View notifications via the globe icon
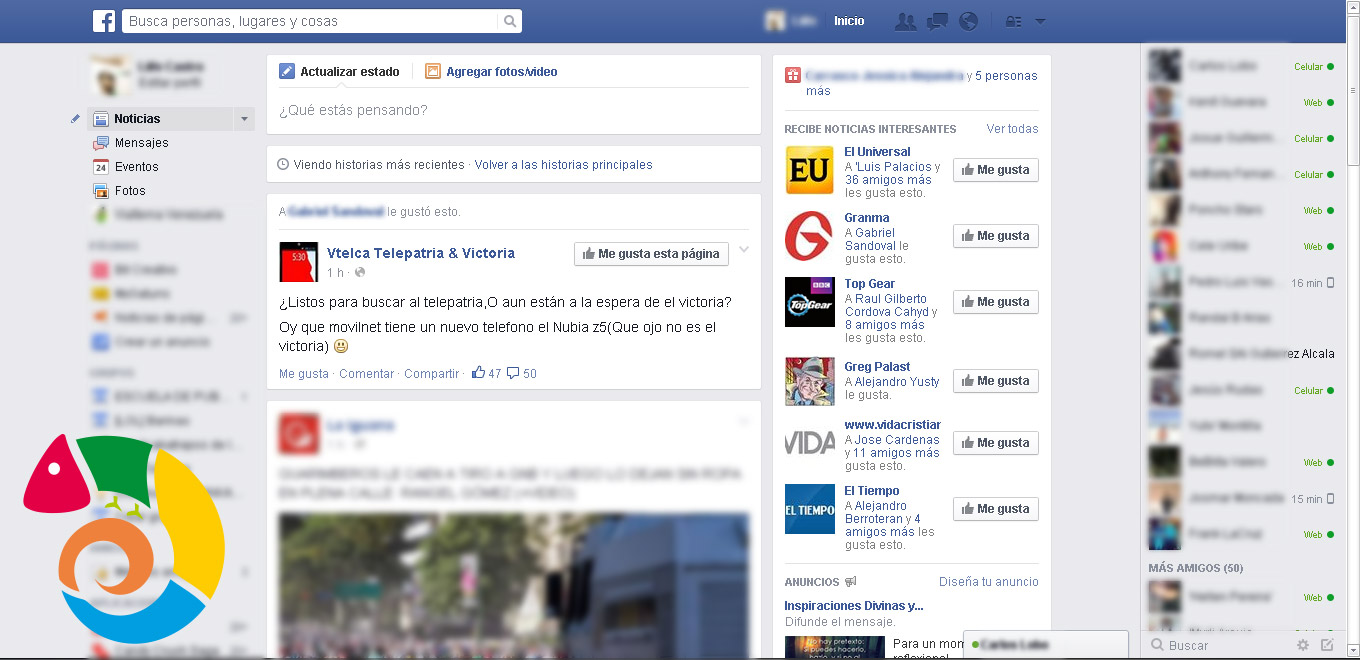The height and width of the screenshot is (660, 1360). pos(968,20)
